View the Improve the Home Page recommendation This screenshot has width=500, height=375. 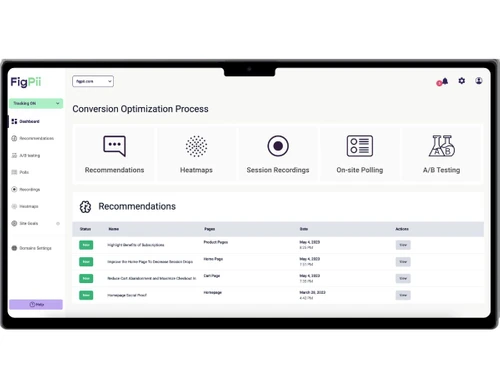(x=403, y=262)
